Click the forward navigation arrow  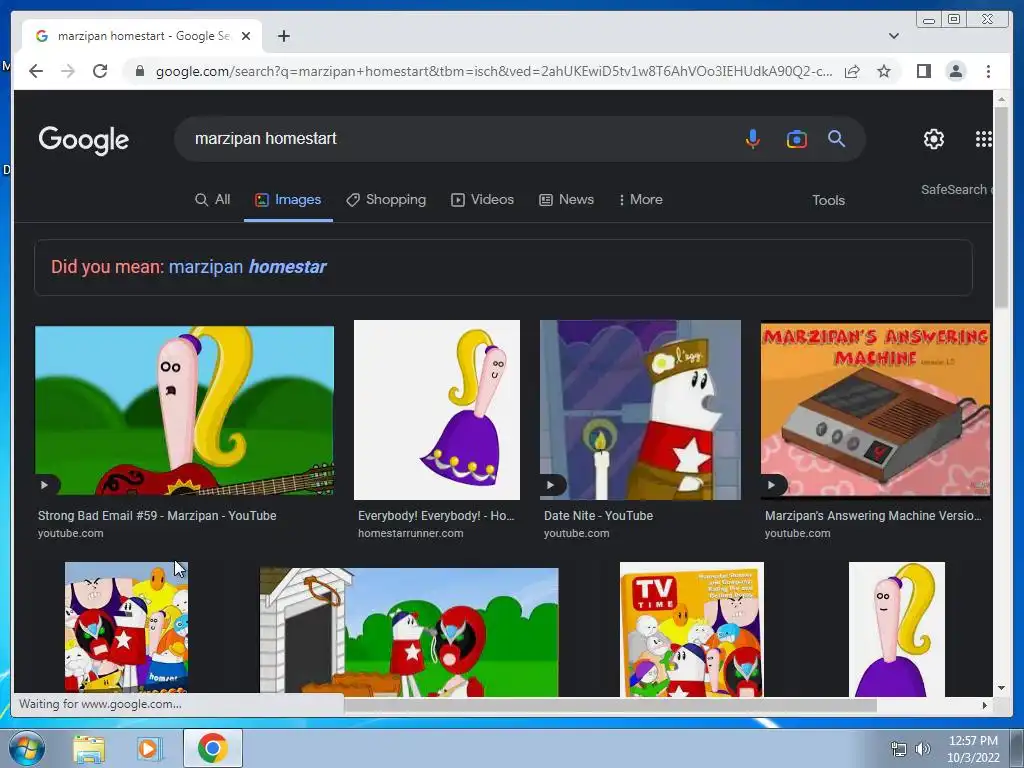[x=68, y=71]
